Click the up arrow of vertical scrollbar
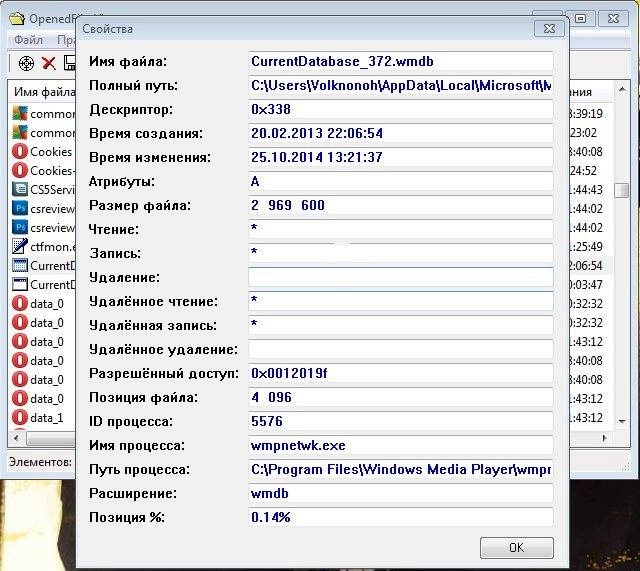 [x=622, y=89]
